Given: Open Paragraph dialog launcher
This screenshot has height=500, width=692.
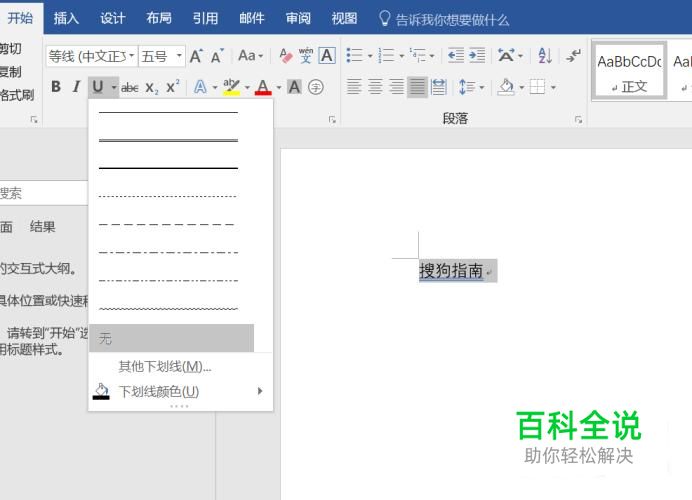Looking at the screenshot, I should pos(579,120).
